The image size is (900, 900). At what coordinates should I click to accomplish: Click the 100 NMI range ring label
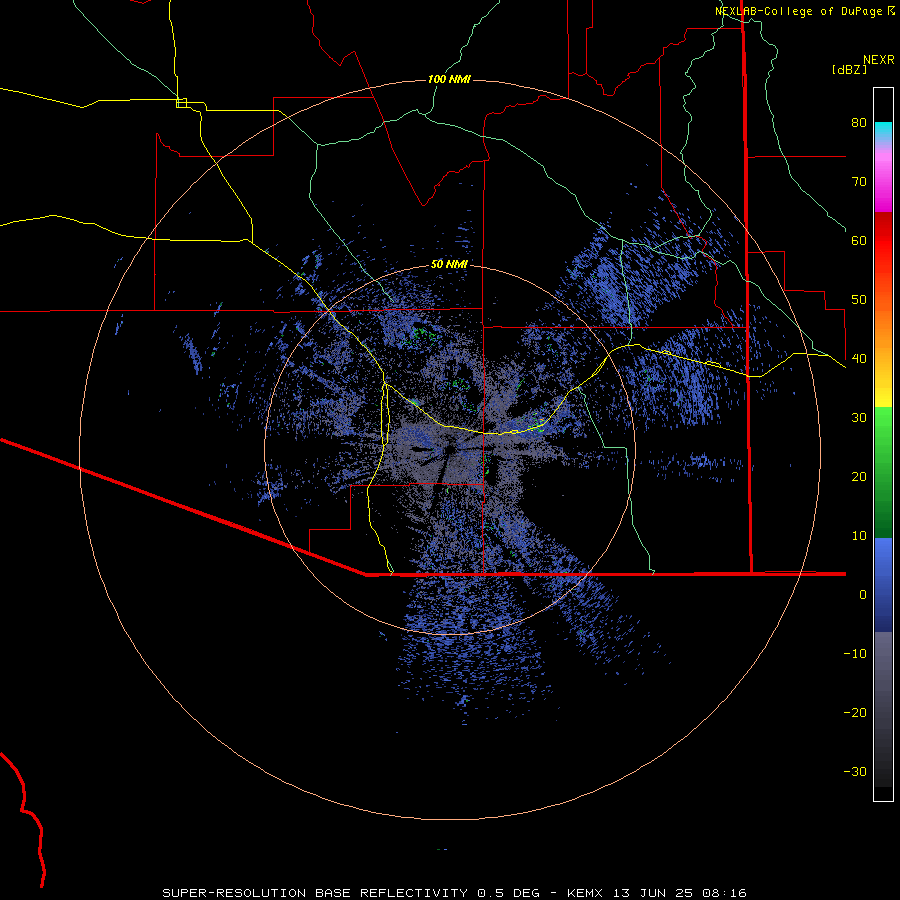(x=449, y=79)
